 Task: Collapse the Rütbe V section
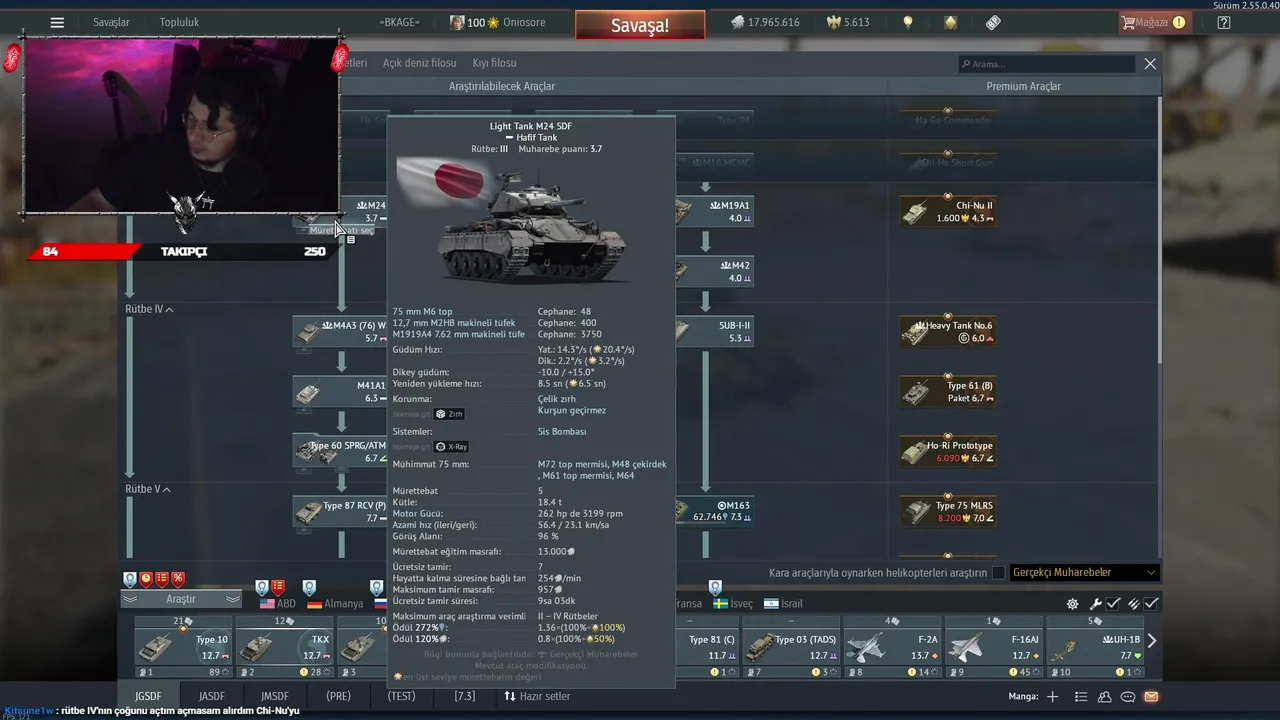click(x=148, y=490)
